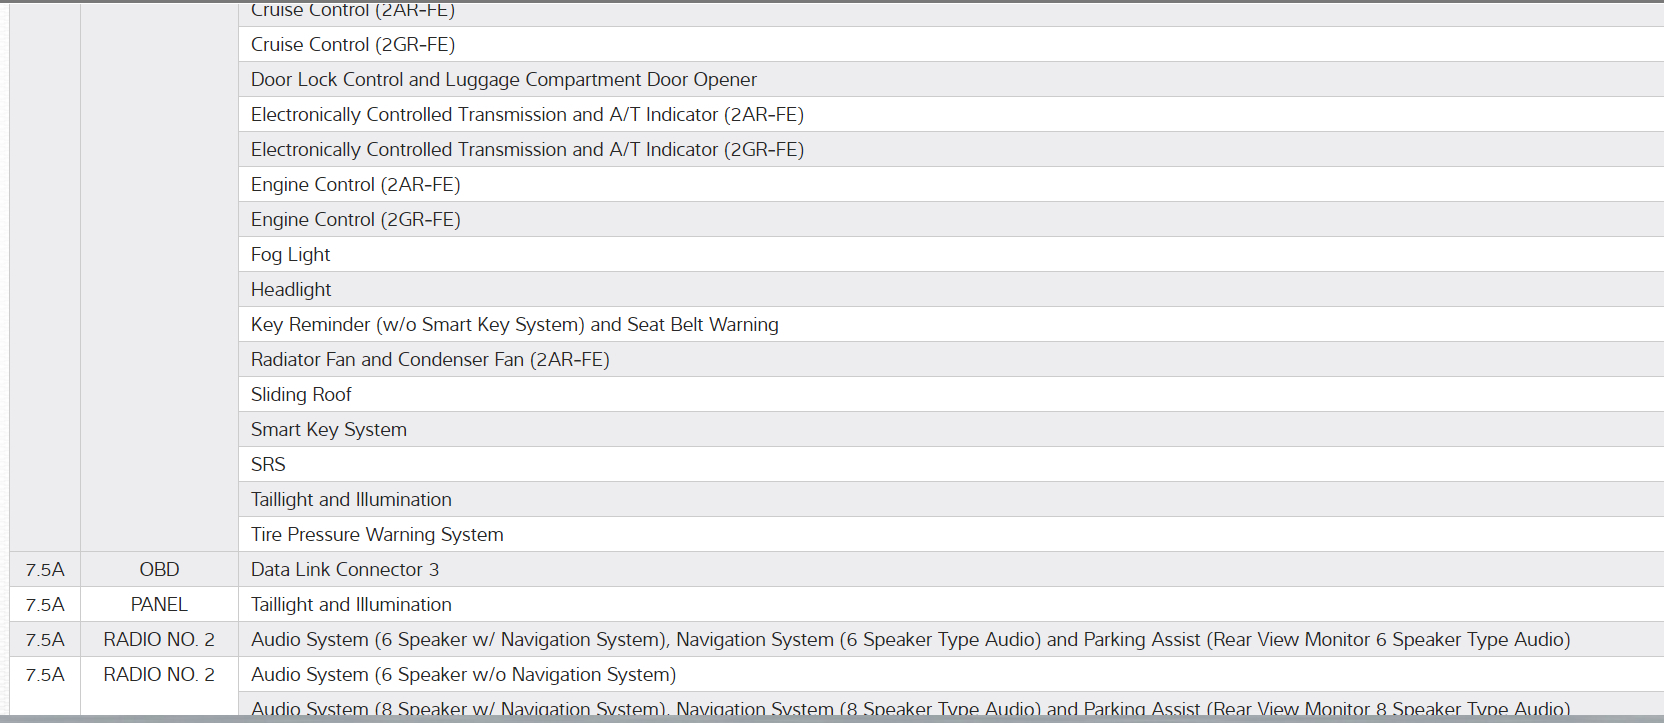Click the Sliding Roof row

click(x=301, y=395)
